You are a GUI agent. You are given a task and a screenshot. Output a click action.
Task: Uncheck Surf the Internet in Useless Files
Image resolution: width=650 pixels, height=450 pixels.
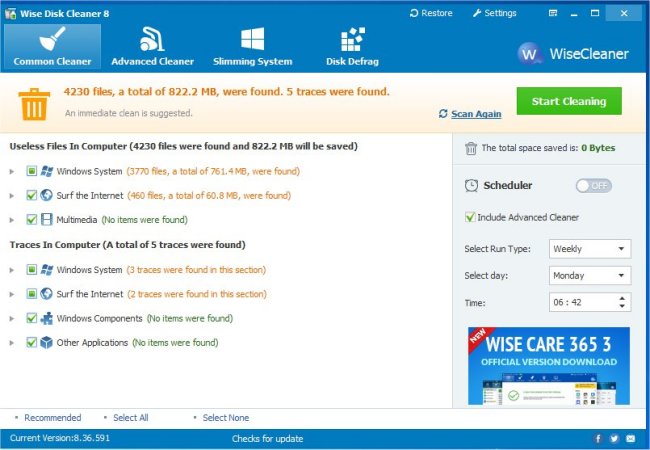(x=32, y=195)
